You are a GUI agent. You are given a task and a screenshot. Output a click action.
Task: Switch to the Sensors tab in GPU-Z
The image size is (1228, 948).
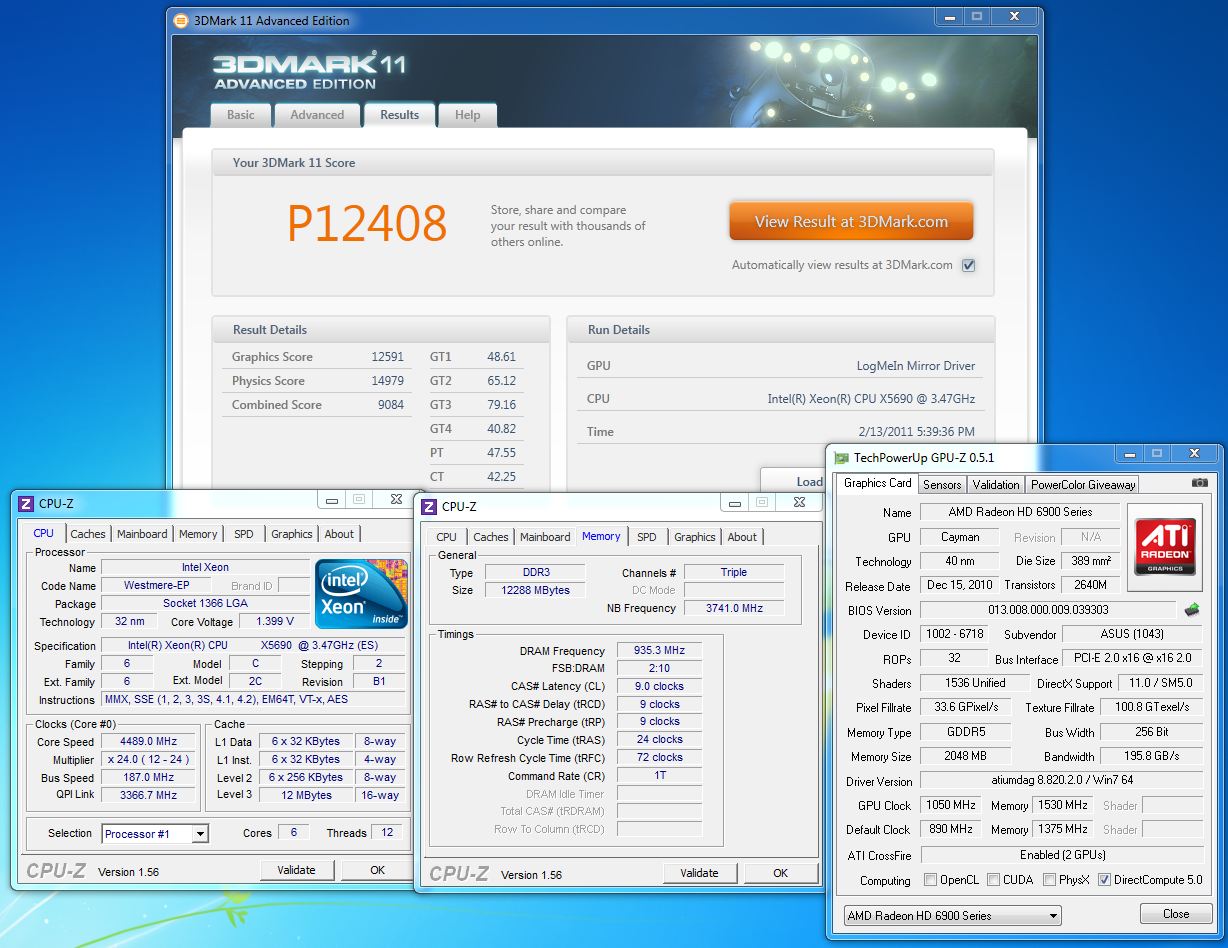[x=942, y=484]
